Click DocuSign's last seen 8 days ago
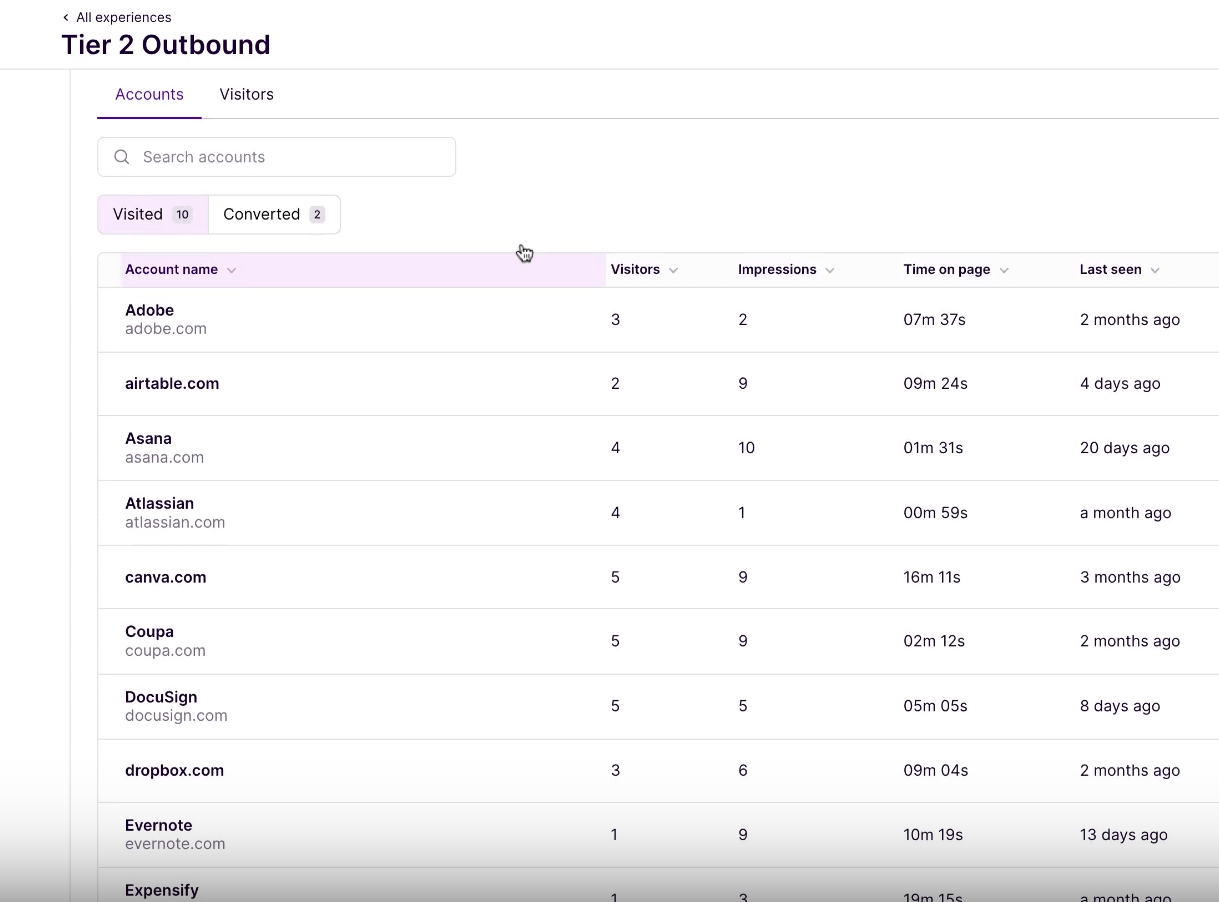Screen dimensions: 1219x902 point(1120,706)
